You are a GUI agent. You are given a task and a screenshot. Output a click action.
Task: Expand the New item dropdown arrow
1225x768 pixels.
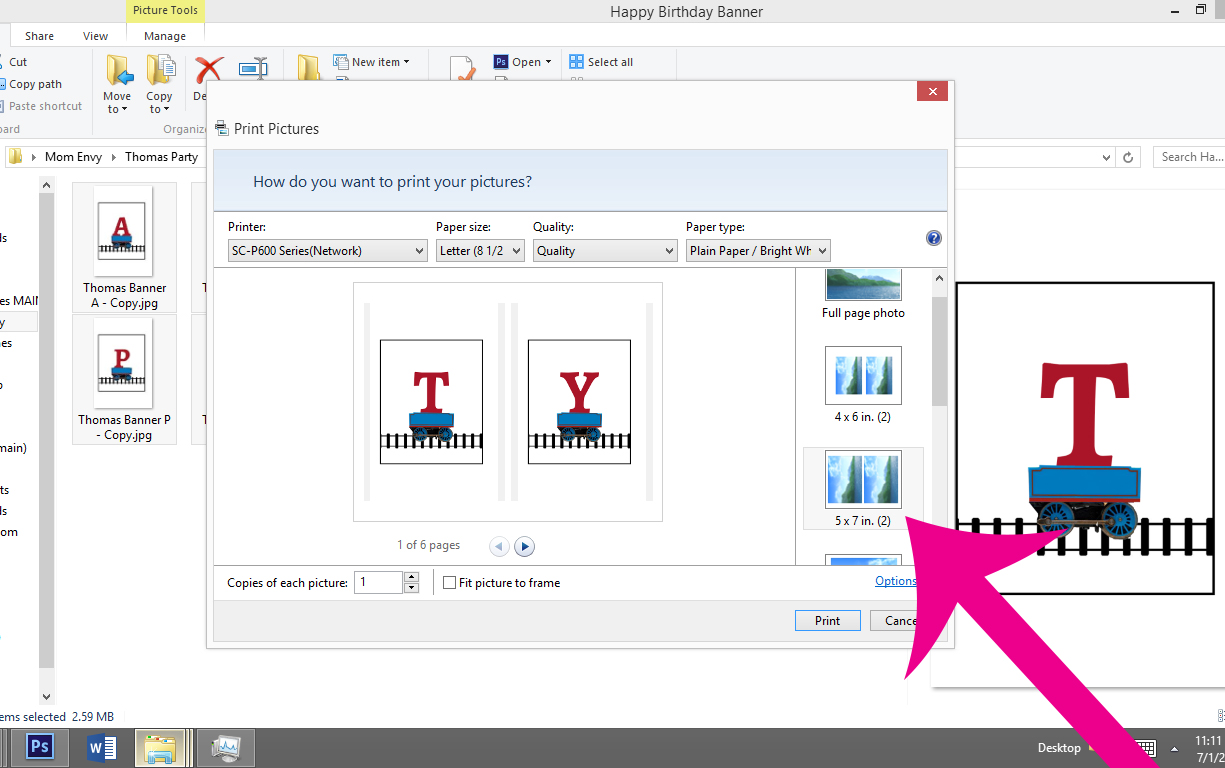tap(406, 62)
